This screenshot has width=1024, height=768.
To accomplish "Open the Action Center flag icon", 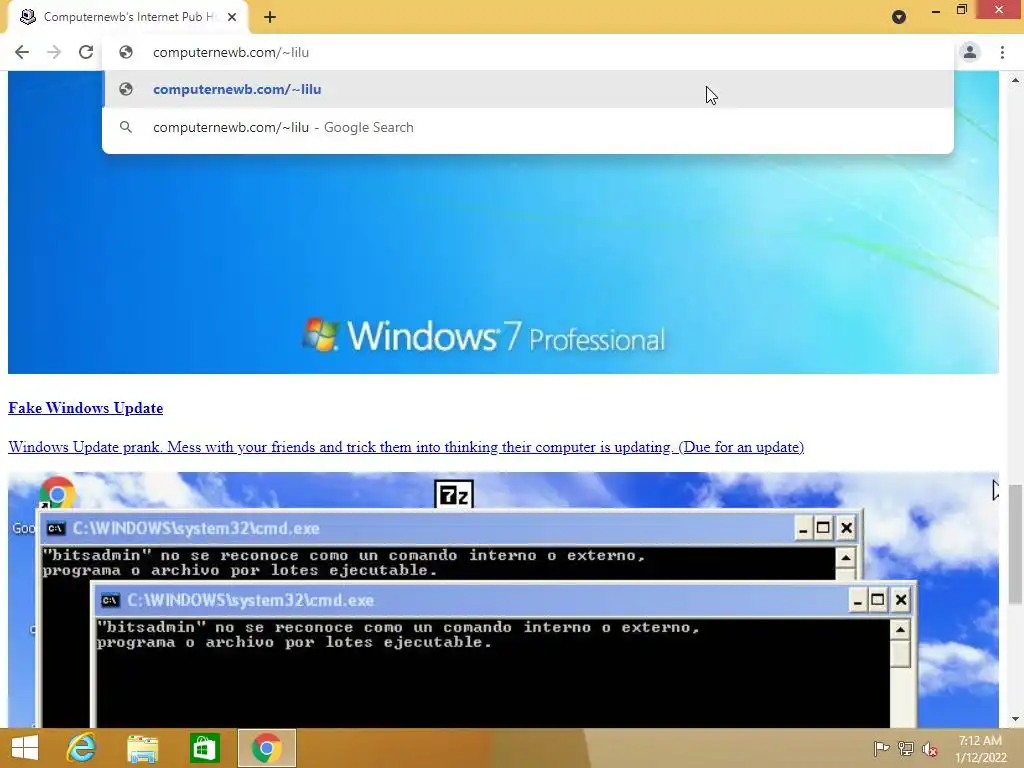I will coord(881,748).
